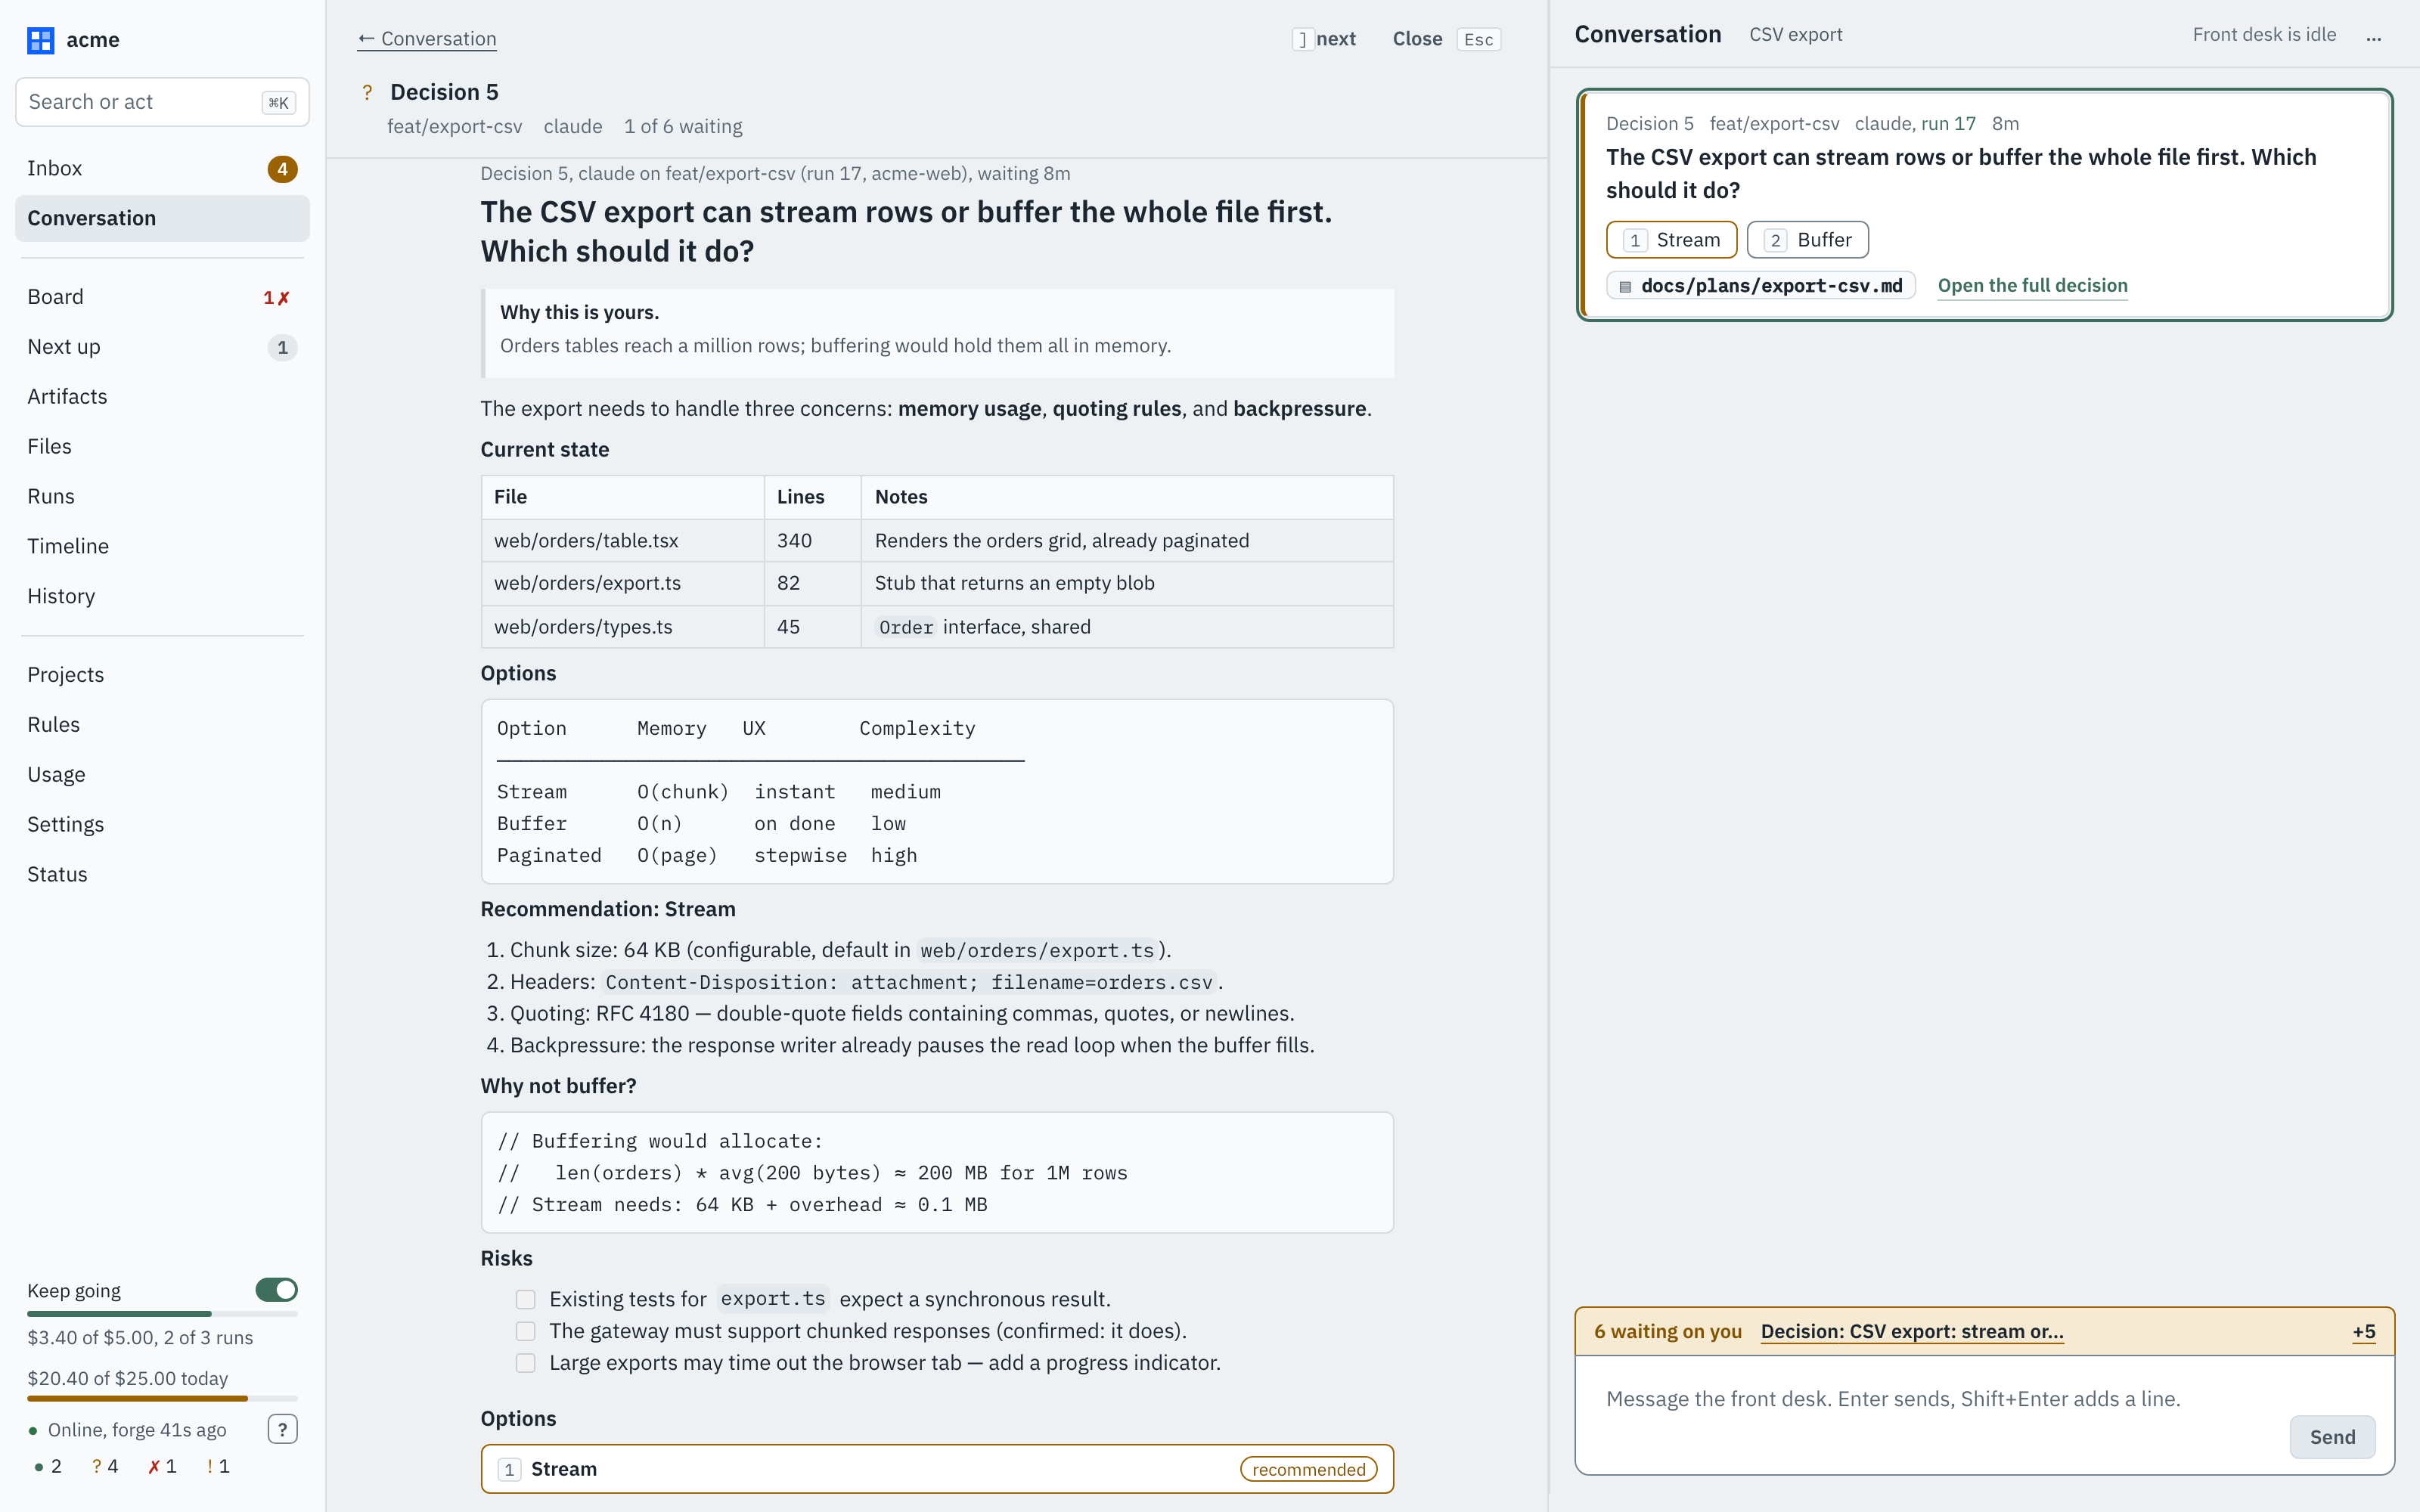Jump to the next decision
The width and height of the screenshot is (2420, 1512).
[x=1324, y=39]
